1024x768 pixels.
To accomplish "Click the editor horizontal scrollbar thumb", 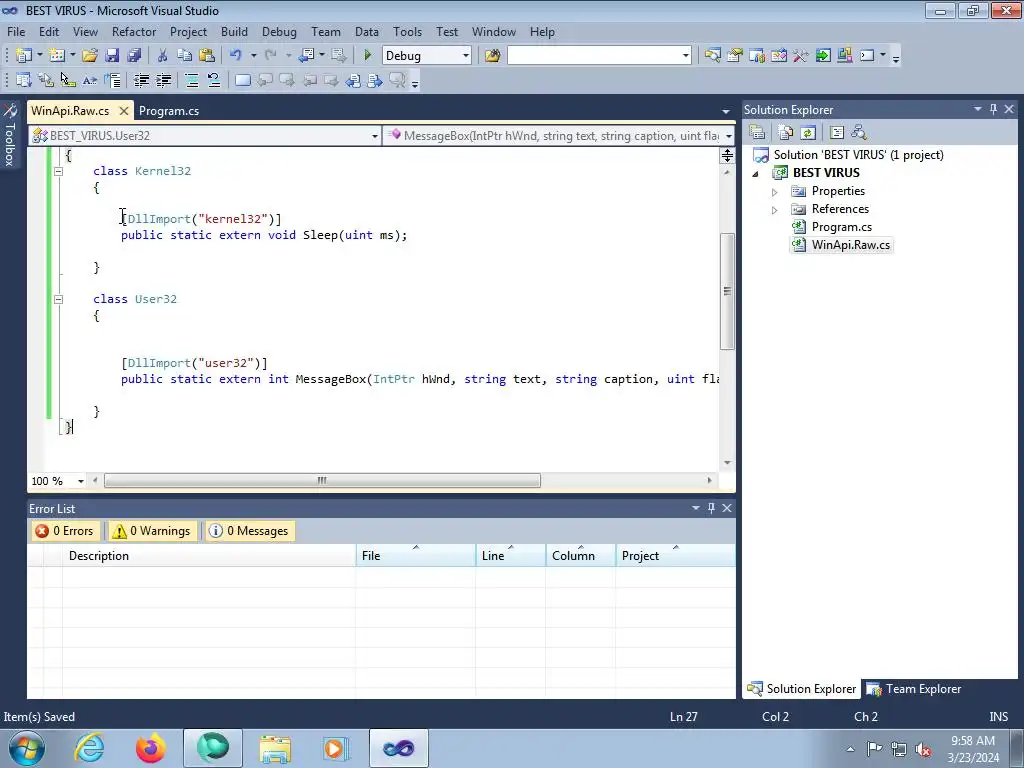I will [323, 481].
